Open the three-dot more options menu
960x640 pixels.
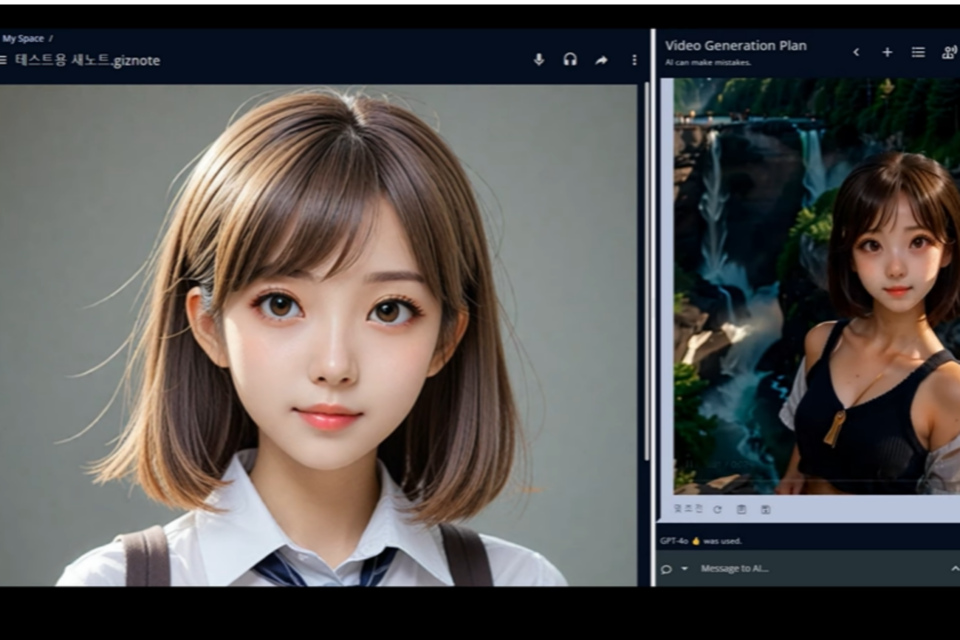tap(634, 60)
